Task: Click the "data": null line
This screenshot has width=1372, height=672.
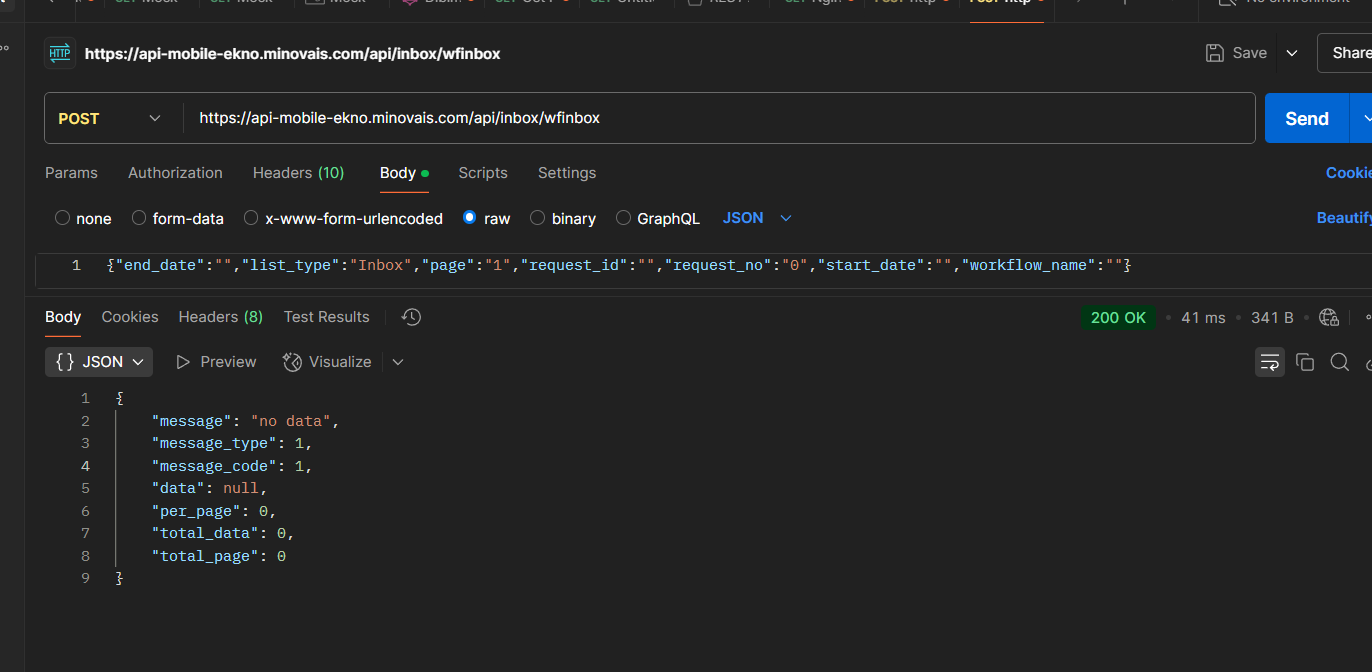Action: coord(210,488)
